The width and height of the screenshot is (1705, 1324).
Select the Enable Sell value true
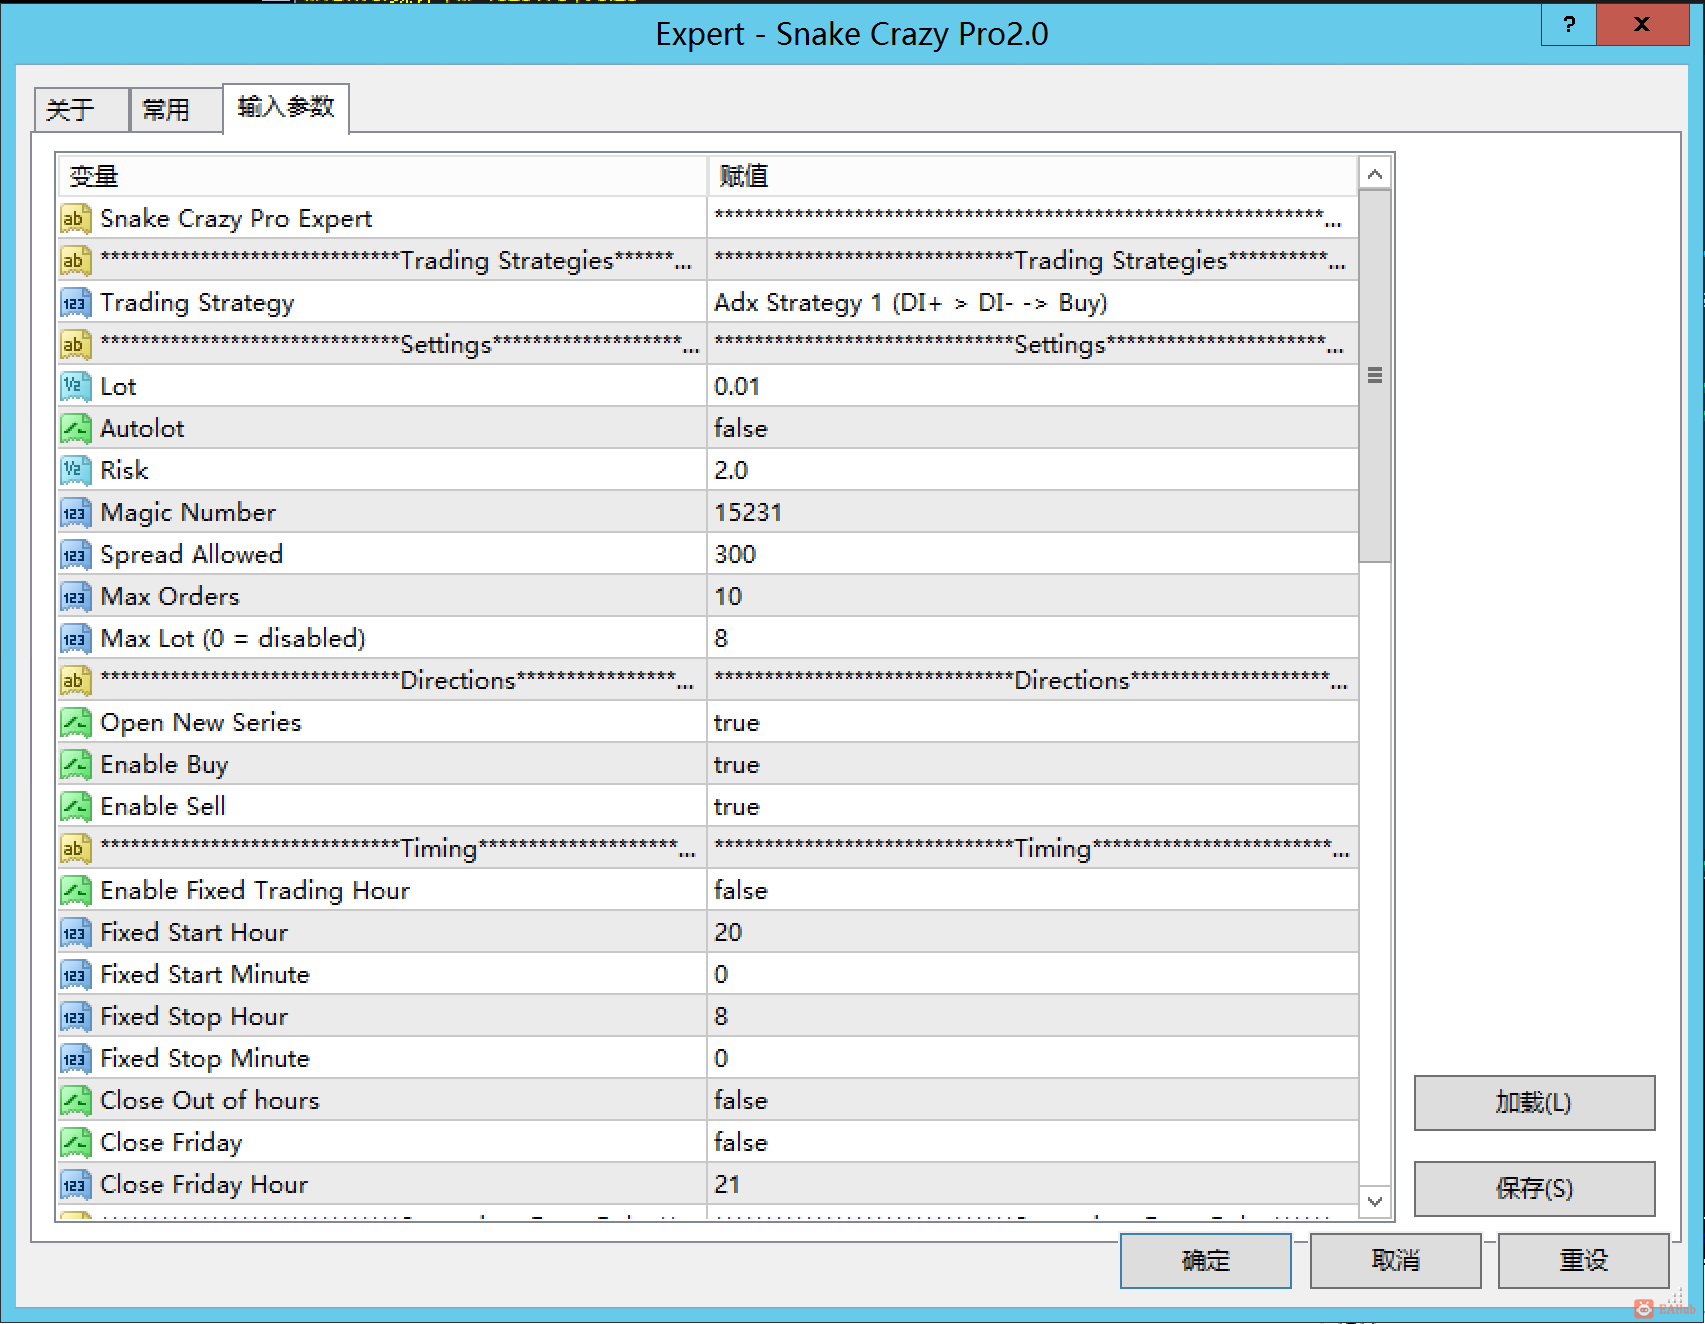[x=1032, y=807]
